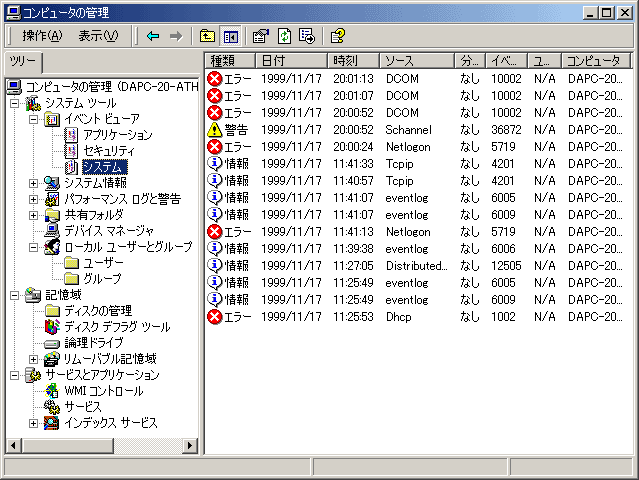The height and width of the screenshot is (480, 639).
Task: Select the eventlog event with ID 6006
Action: point(418,249)
